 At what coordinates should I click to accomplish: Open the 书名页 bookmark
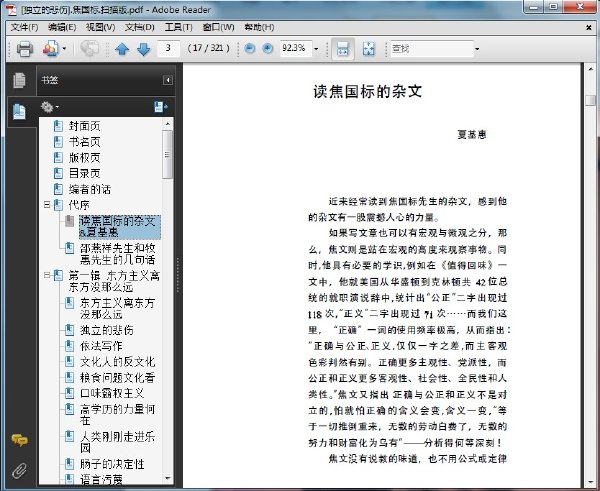(x=85, y=142)
